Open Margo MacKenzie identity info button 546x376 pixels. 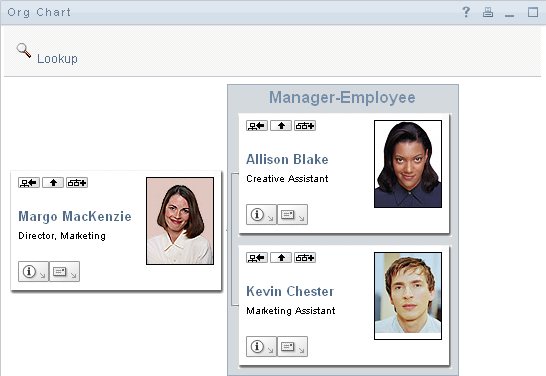pyautogui.click(x=33, y=272)
